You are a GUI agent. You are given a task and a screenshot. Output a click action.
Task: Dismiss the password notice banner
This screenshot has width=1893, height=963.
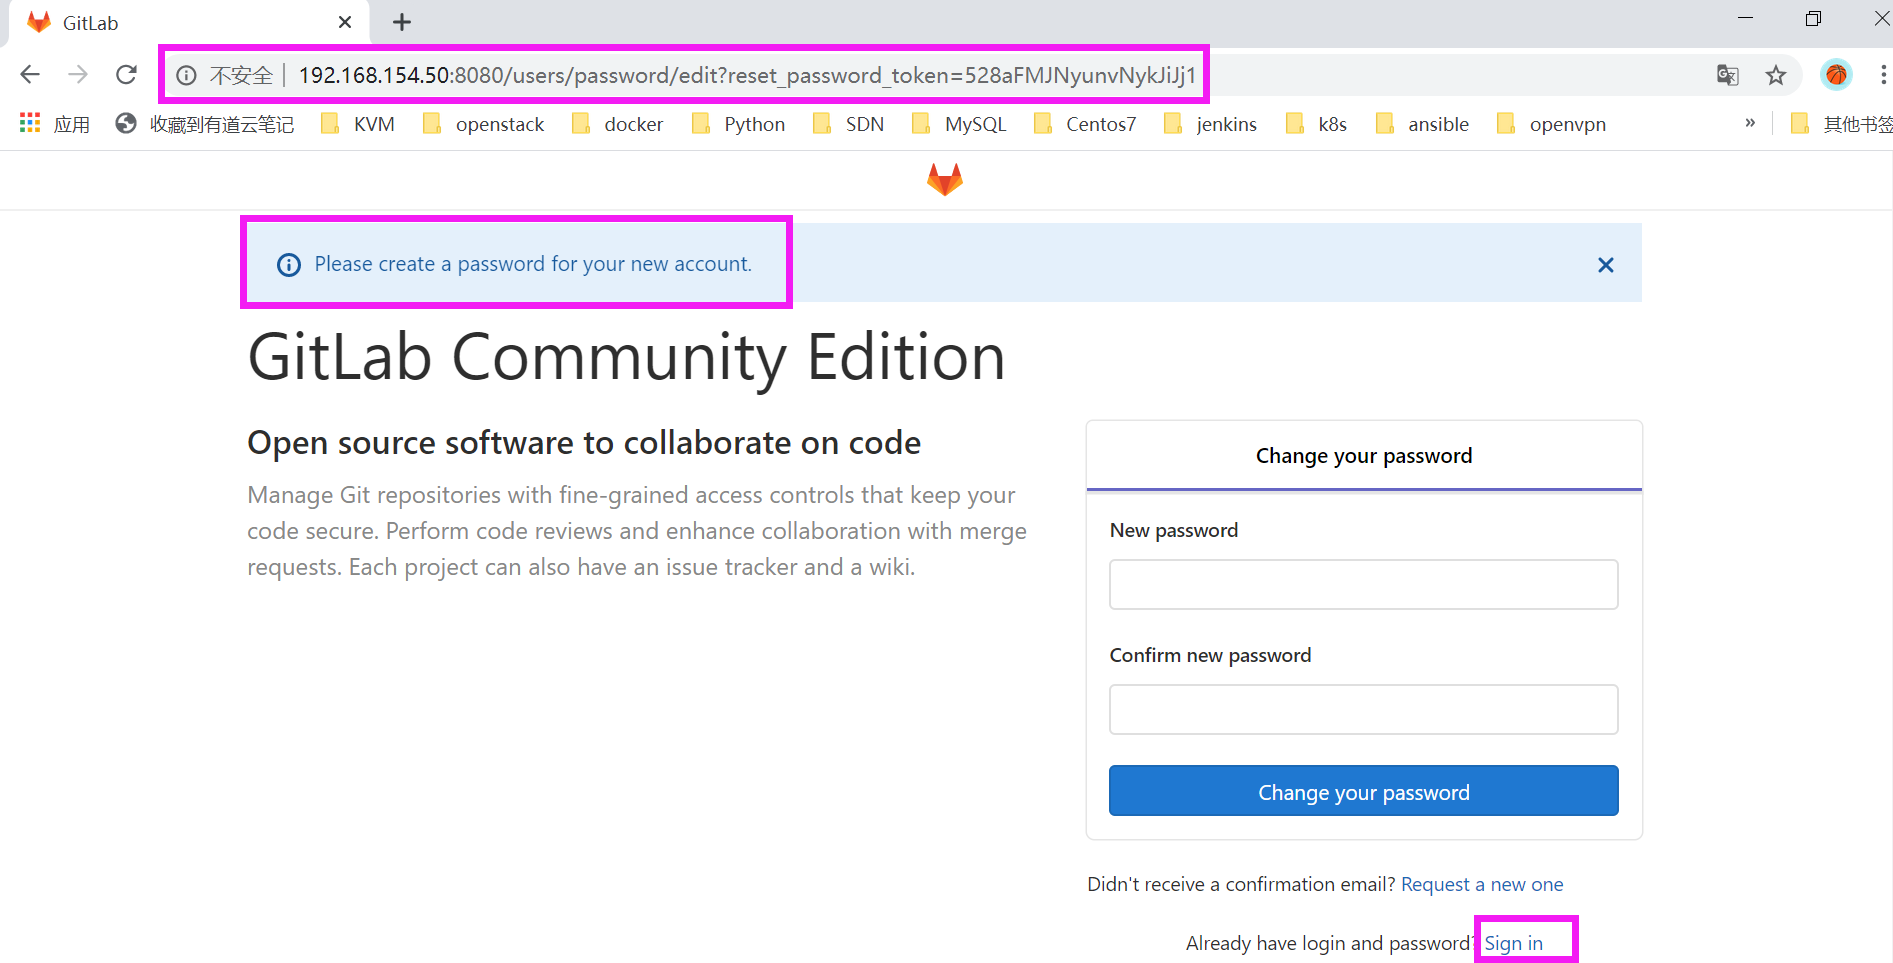[x=1606, y=265]
